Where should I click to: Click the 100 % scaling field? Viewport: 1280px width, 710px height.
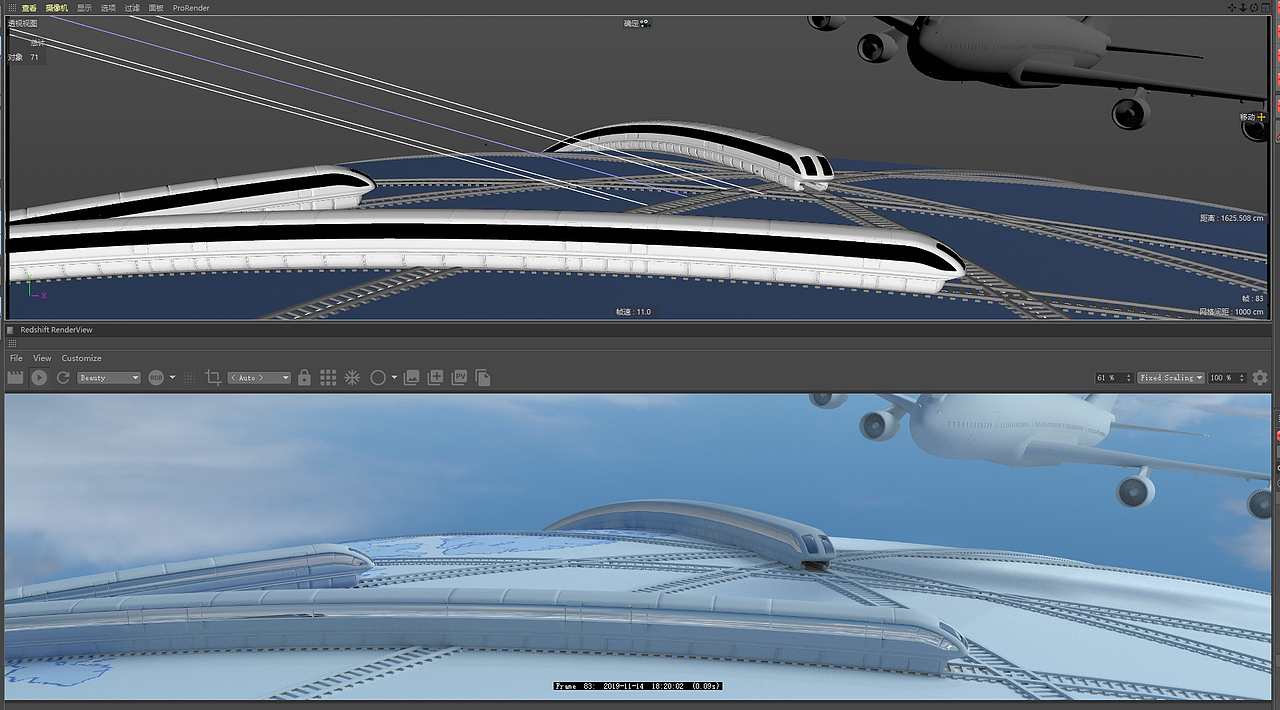point(1228,378)
